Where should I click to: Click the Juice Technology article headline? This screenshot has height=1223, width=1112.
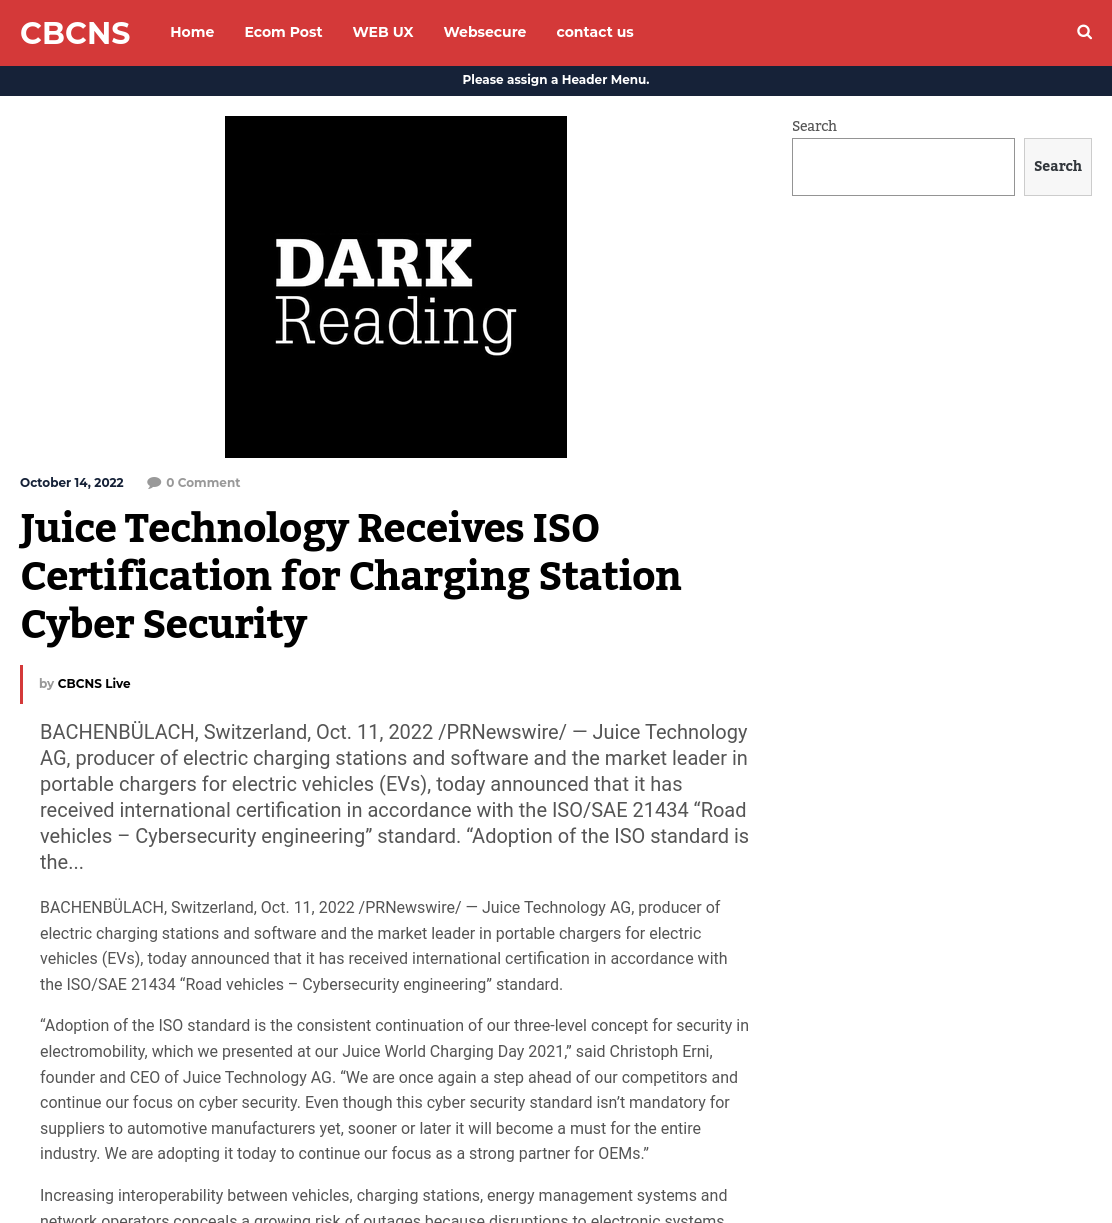click(x=350, y=576)
